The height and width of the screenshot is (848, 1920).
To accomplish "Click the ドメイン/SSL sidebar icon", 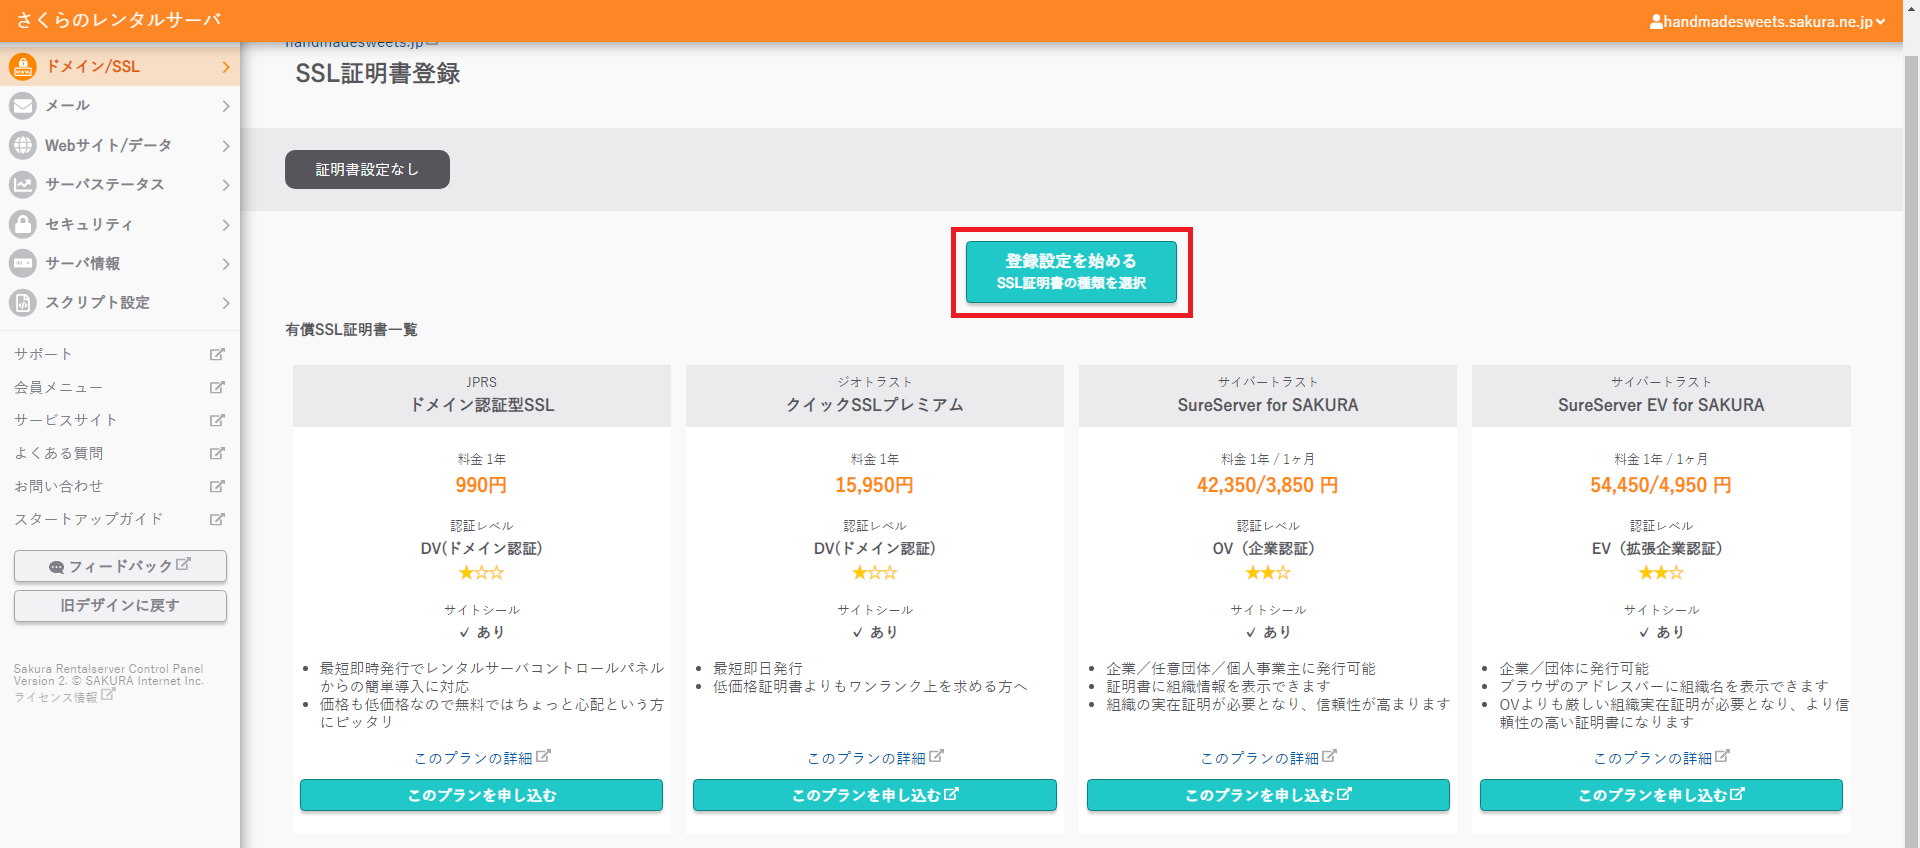I will (x=22, y=67).
